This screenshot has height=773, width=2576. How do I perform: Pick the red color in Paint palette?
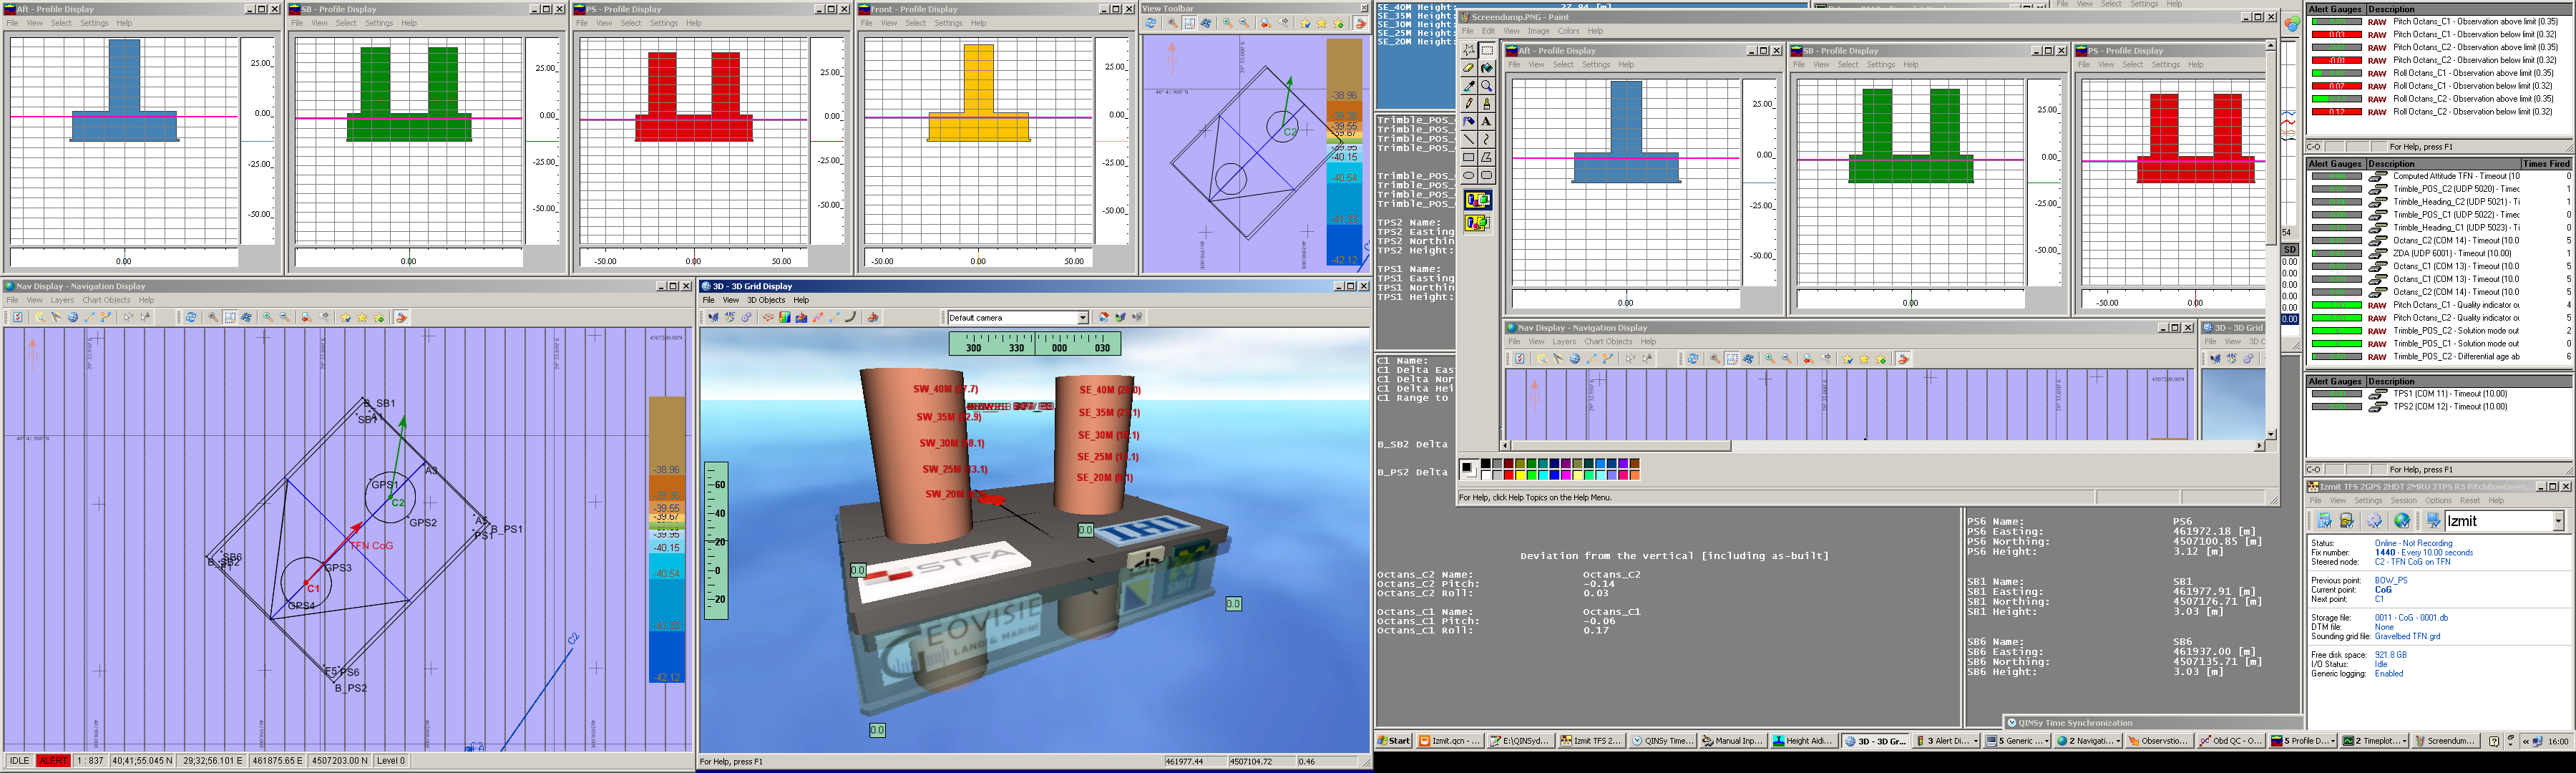[1509, 475]
